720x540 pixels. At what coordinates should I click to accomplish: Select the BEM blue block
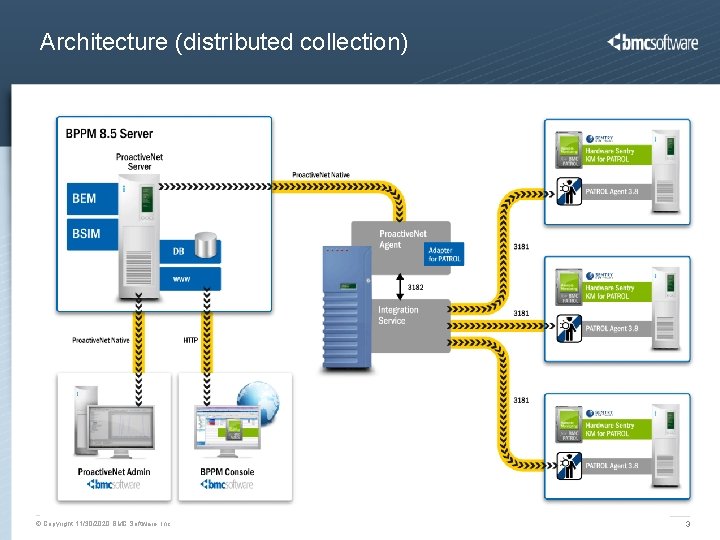point(92,199)
